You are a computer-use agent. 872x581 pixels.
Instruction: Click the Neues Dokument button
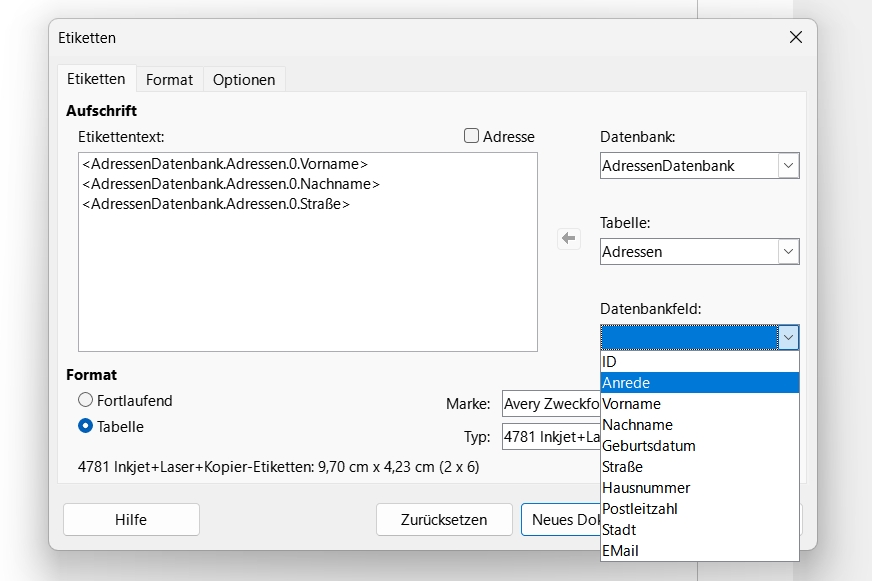(561, 519)
